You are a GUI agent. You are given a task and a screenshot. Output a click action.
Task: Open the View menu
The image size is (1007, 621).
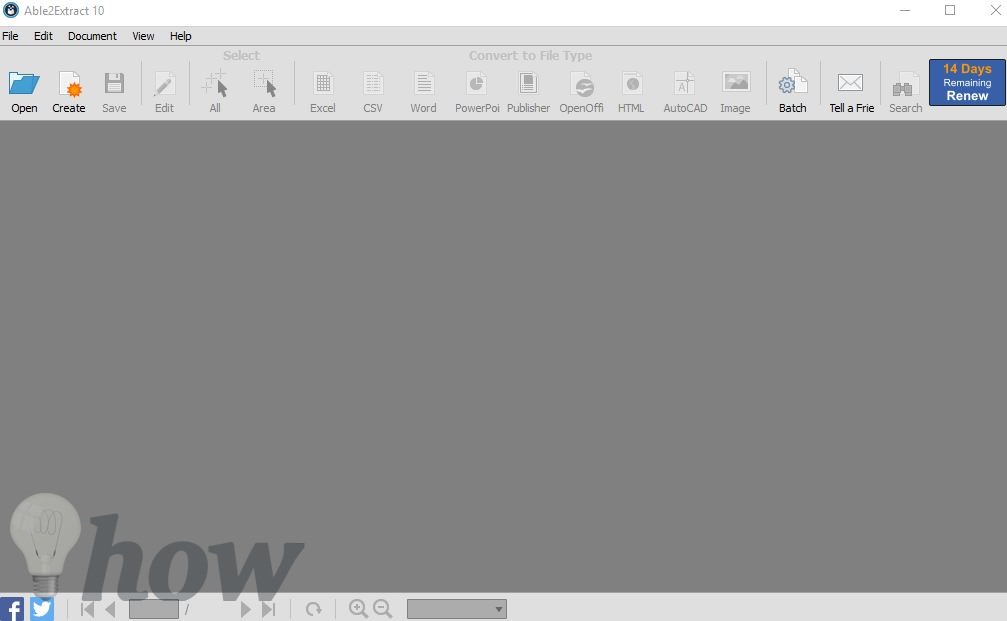pos(143,36)
